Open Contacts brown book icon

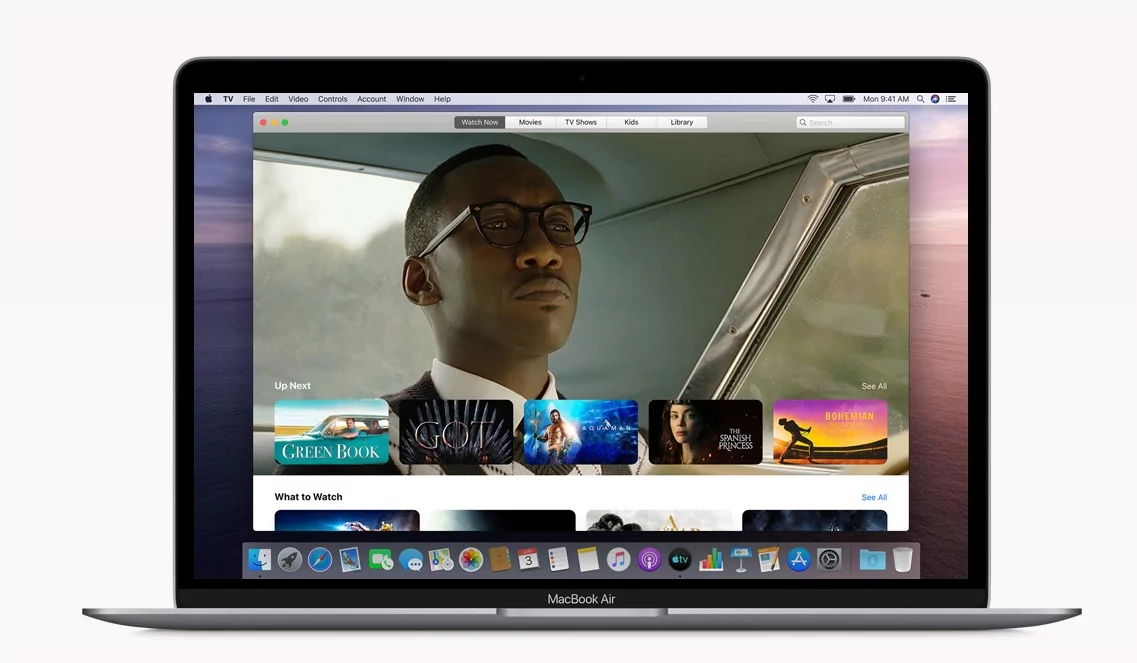point(500,559)
